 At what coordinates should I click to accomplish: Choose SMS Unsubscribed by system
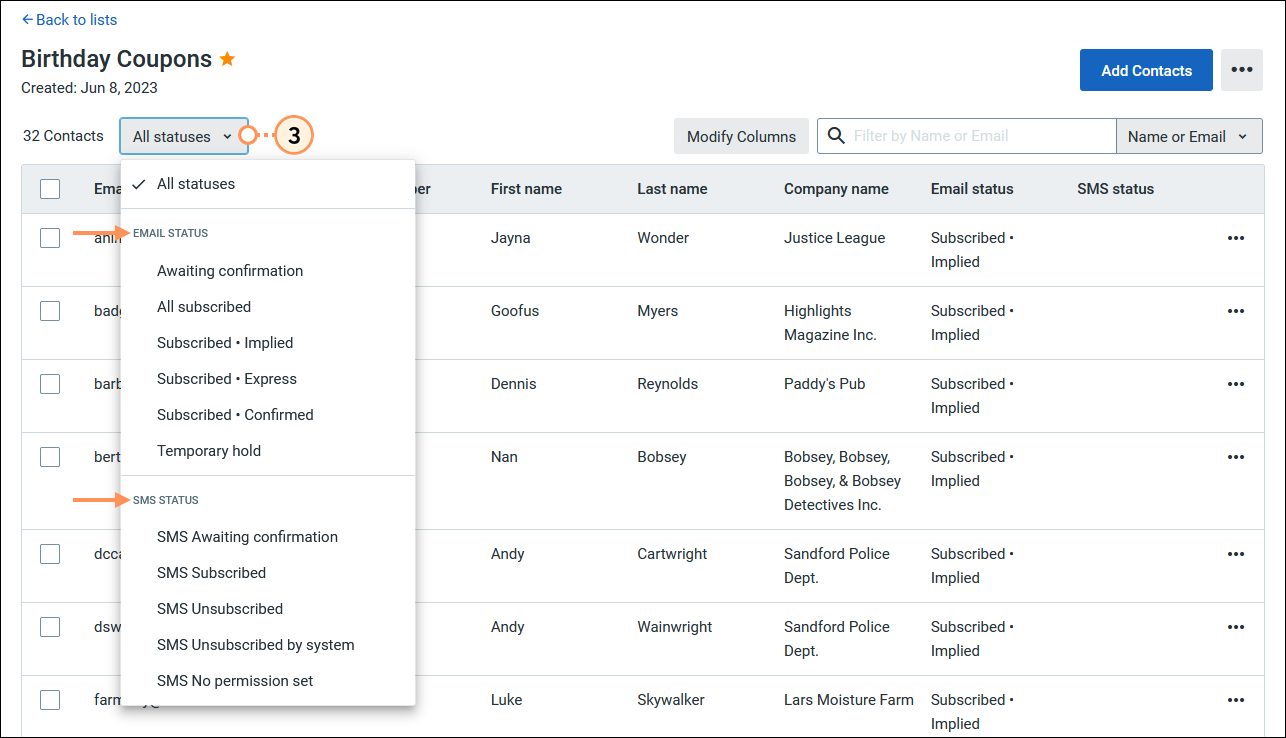coord(268,645)
